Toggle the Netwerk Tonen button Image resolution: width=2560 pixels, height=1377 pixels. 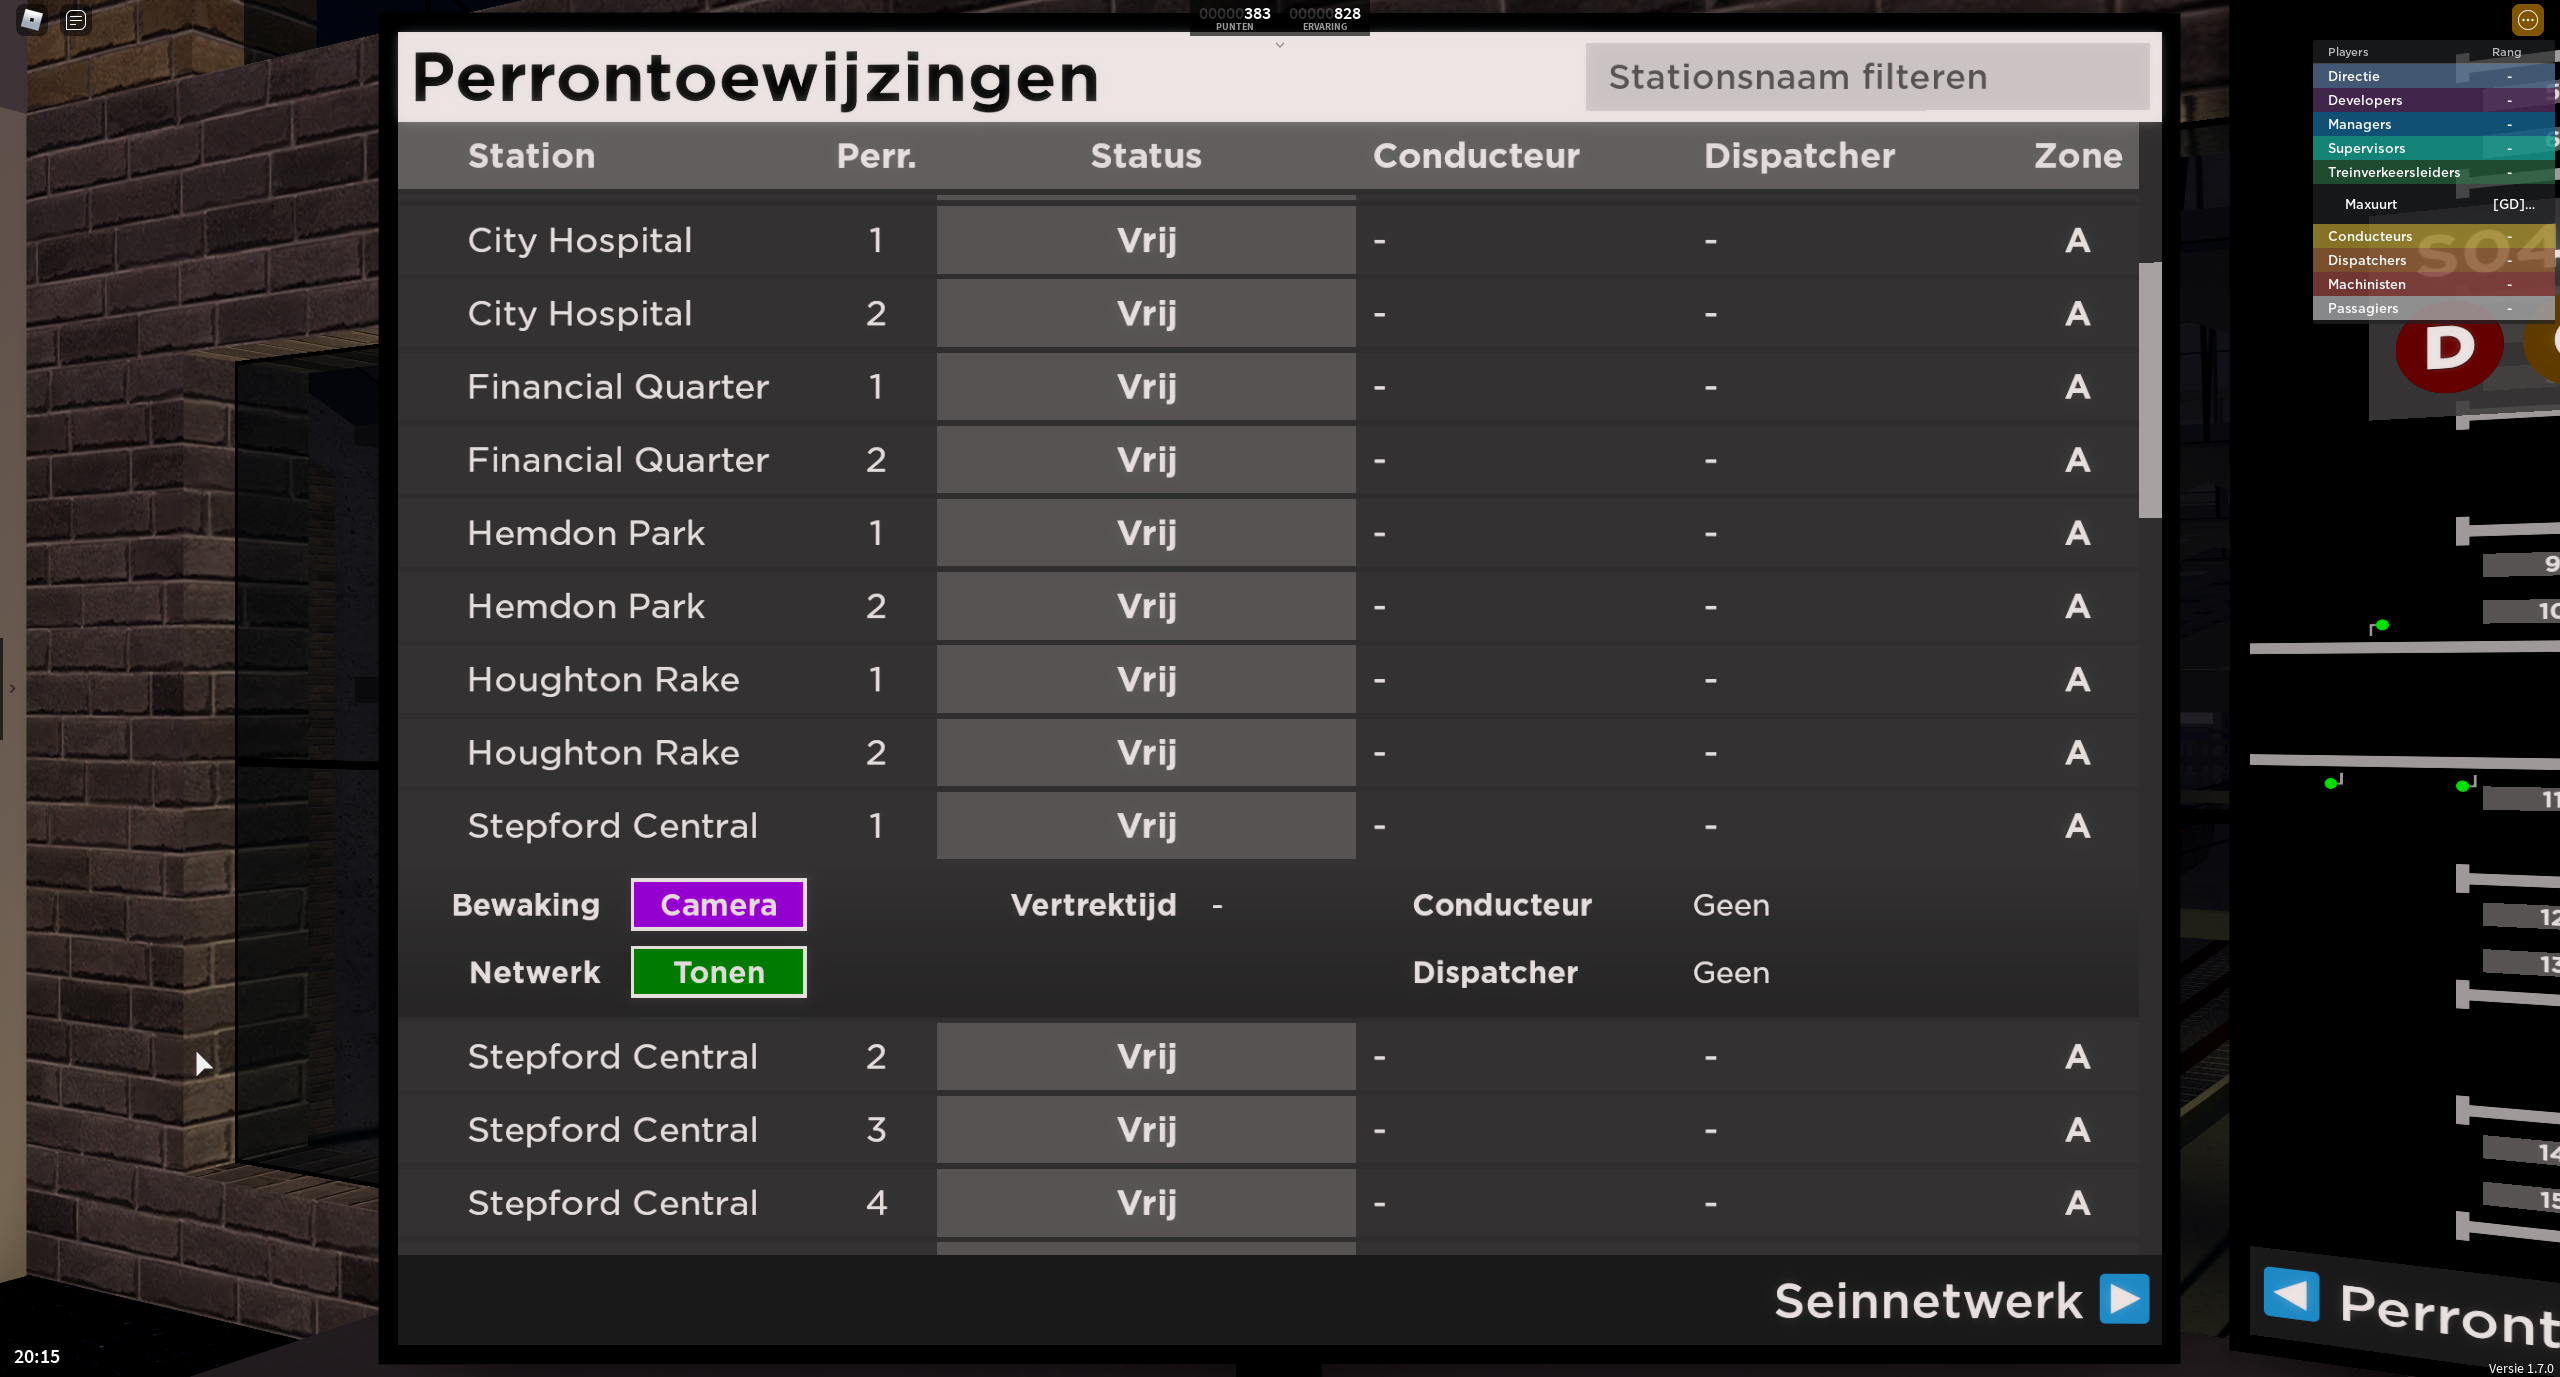718,972
